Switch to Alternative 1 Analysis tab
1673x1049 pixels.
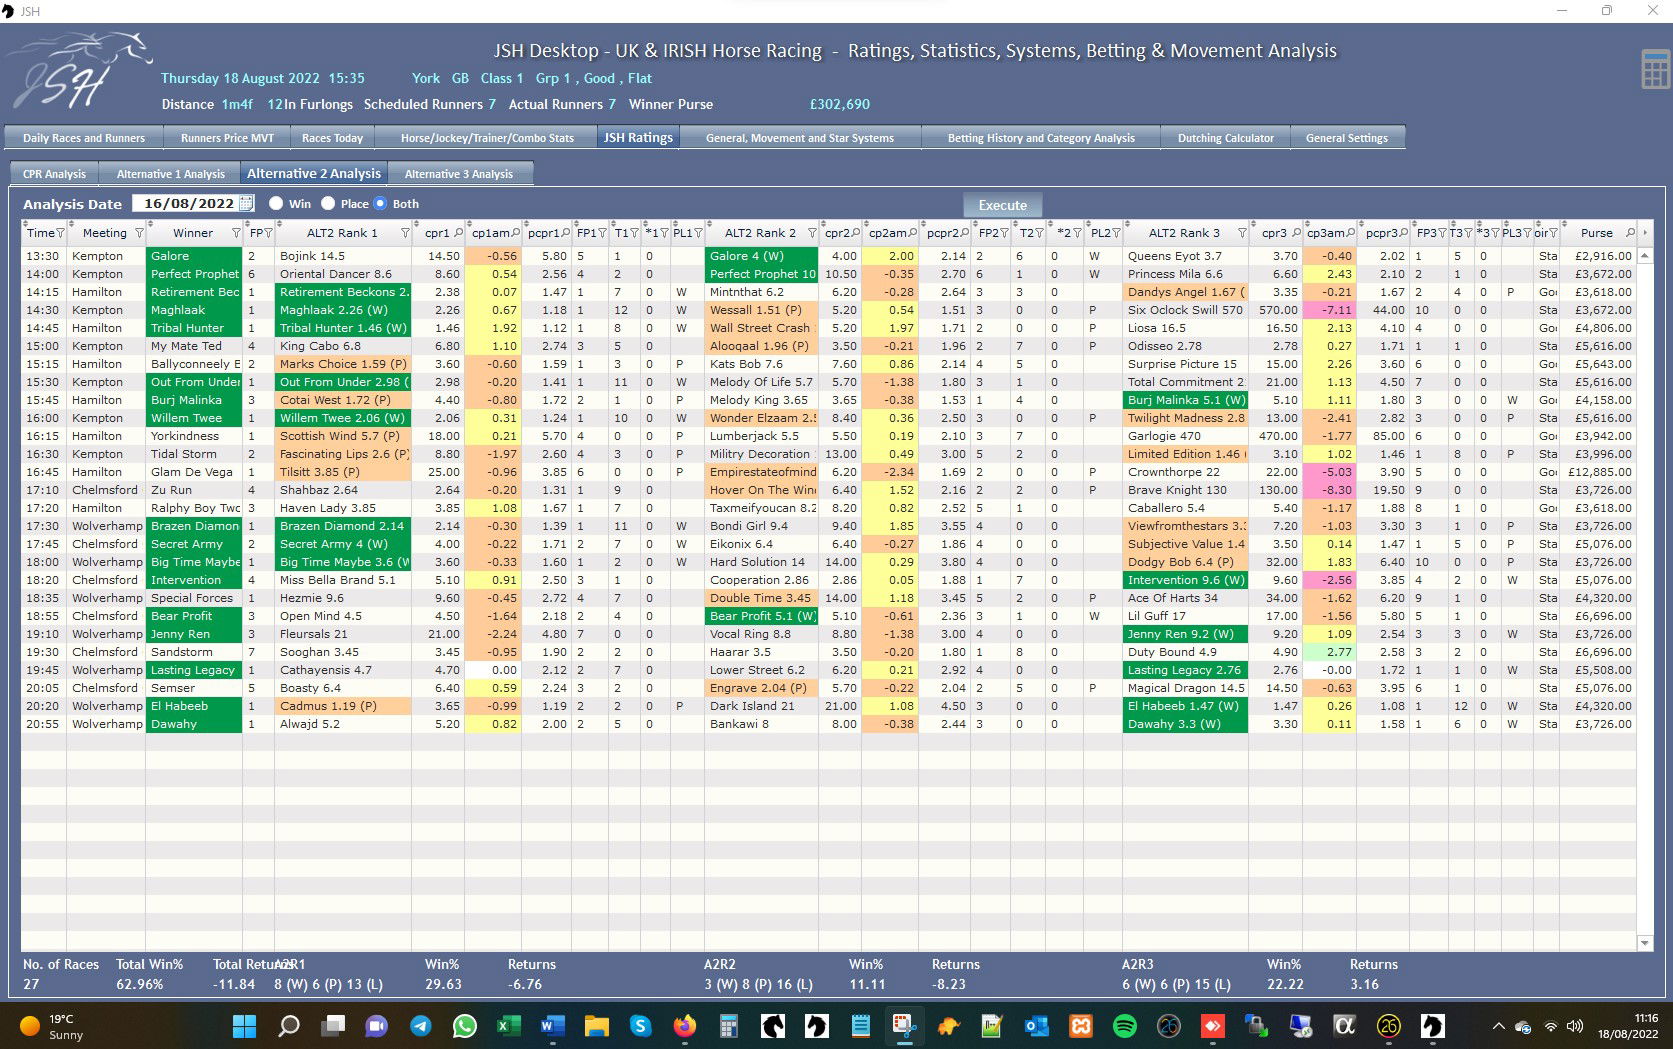(171, 174)
